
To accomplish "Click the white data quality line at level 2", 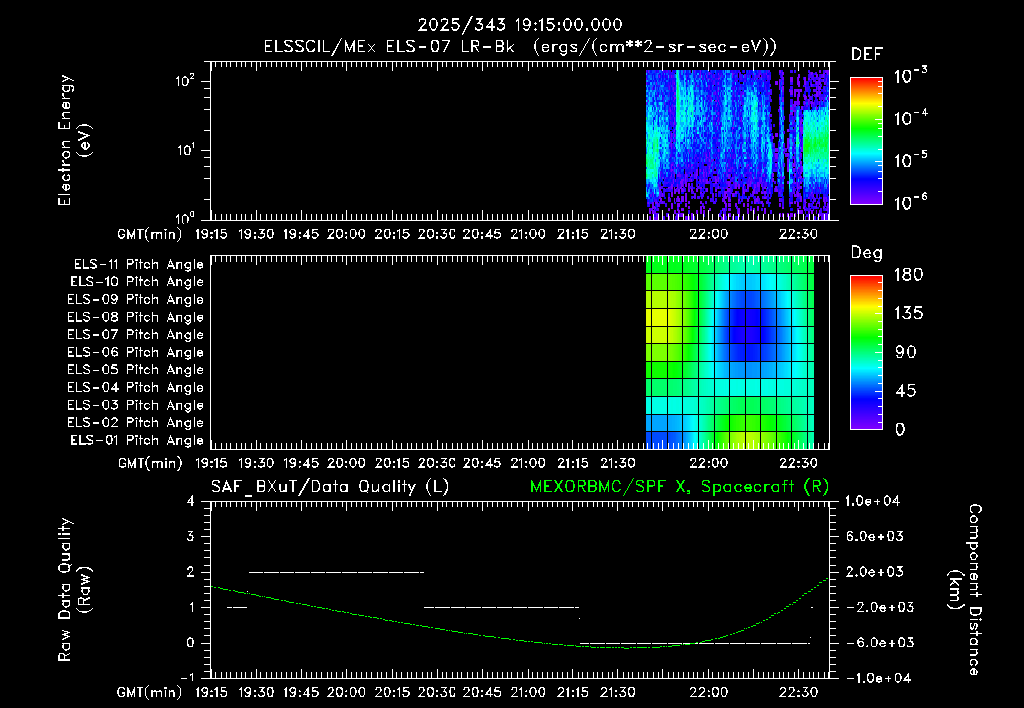I will 336,572.
